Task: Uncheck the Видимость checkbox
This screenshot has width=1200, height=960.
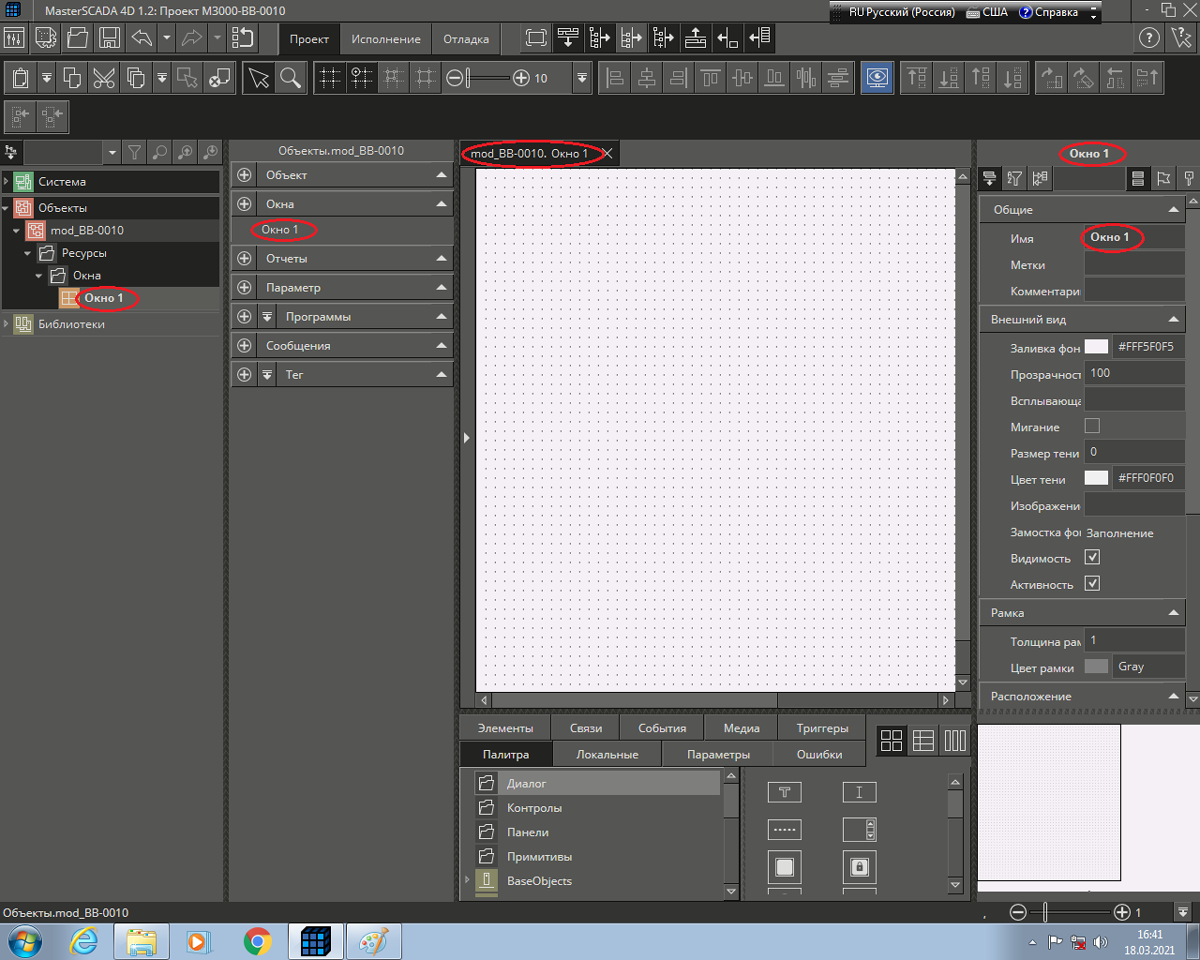Action: point(1092,557)
